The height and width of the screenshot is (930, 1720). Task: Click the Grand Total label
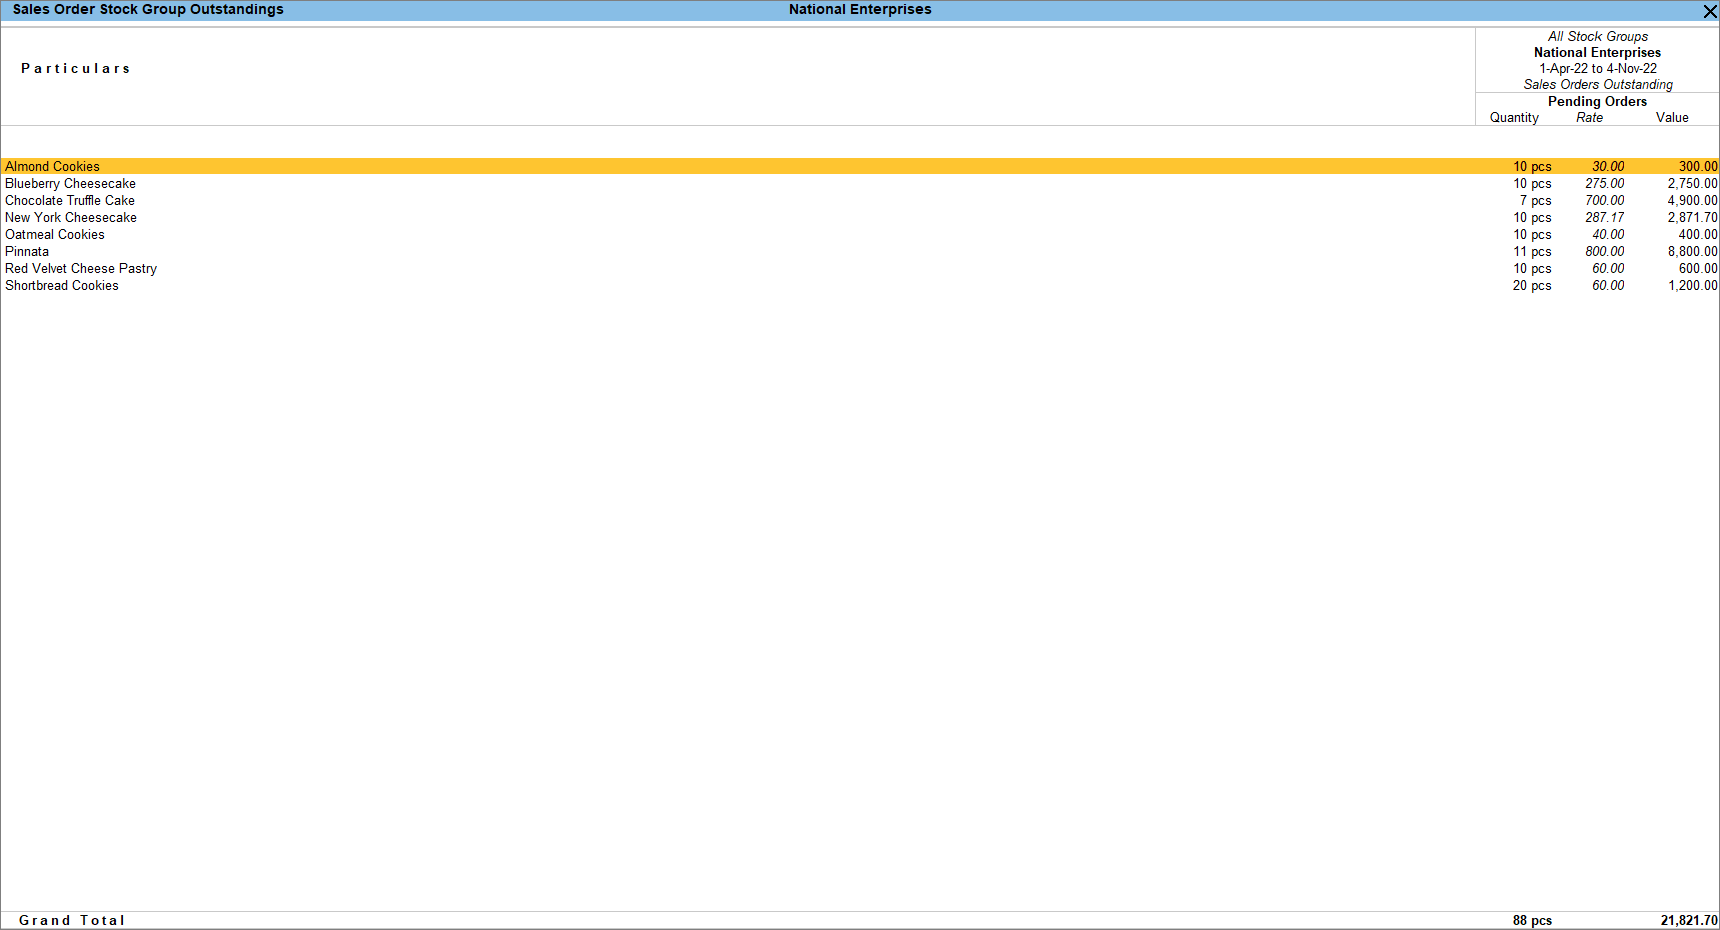coord(72,921)
